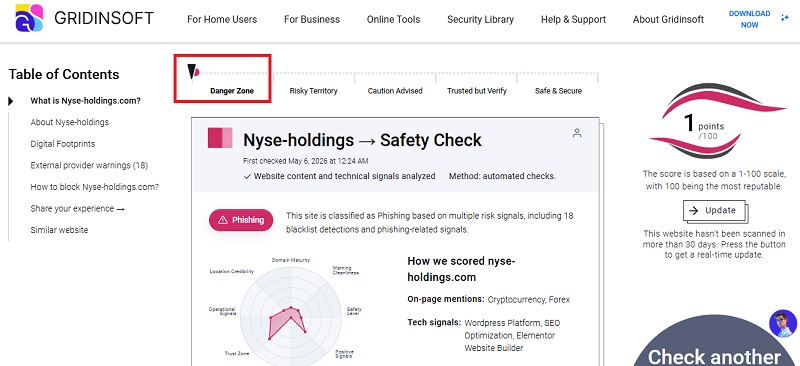Viewport: 800px width, 366px height.
Task: Click the Danger Zone scale label
Action: point(232,91)
